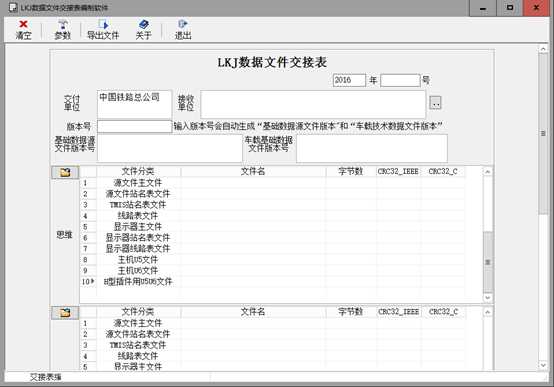Select row 6 显示器站名表文件
The image size is (554, 387).
point(272,238)
